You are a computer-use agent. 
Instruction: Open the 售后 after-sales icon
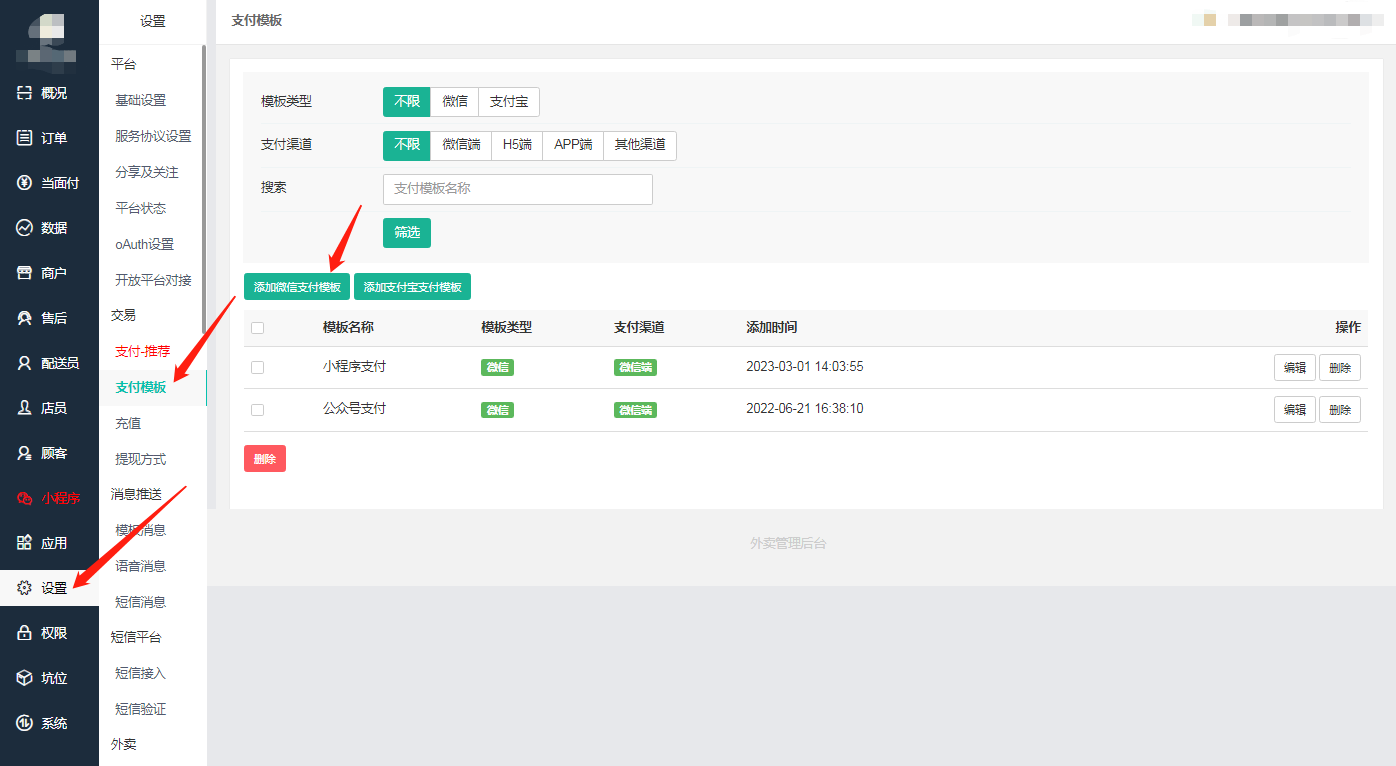[25, 318]
